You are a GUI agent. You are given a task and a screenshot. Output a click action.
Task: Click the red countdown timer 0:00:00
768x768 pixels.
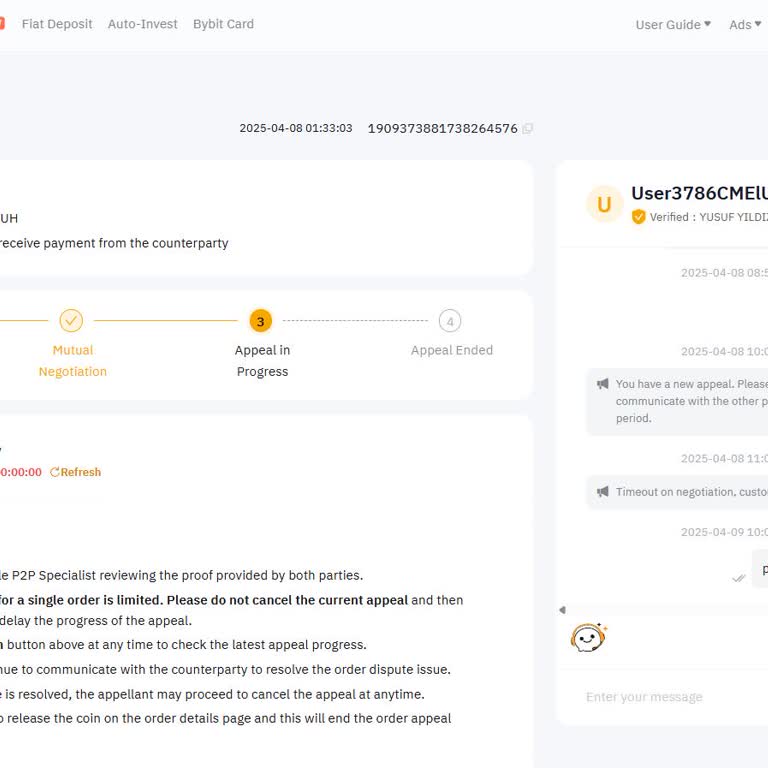[21, 472]
